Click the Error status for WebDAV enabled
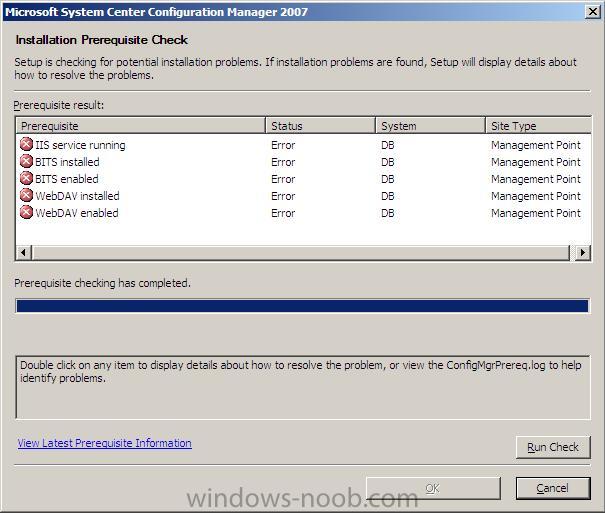The width and height of the screenshot is (605, 513). tap(283, 213)
